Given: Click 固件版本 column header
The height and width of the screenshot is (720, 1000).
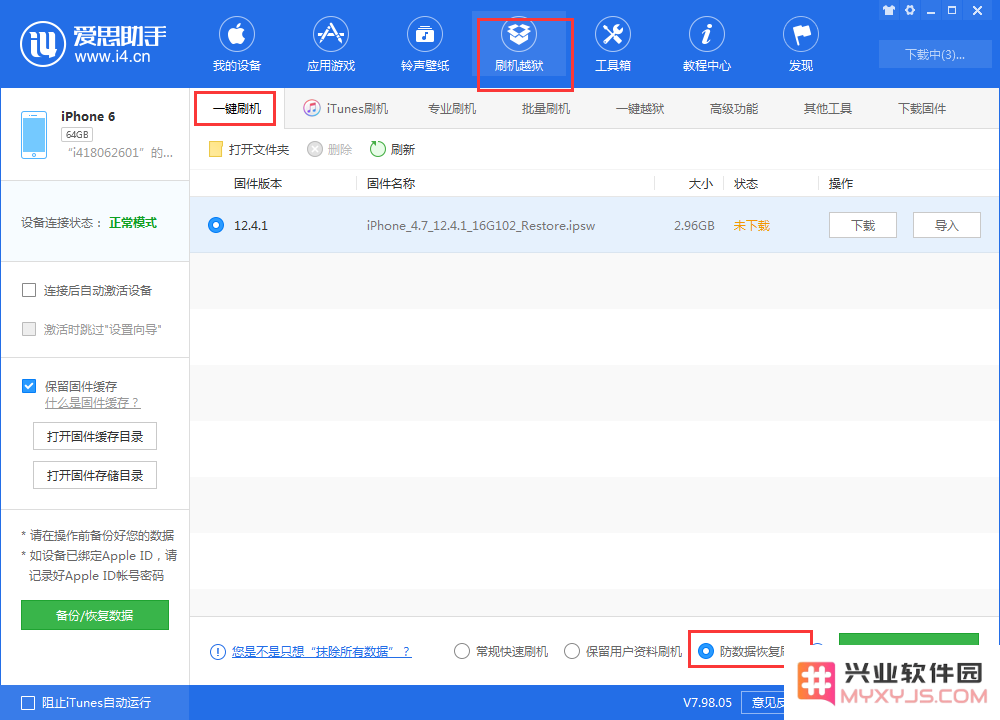Looking at the screenshot, I should point(258,184).
